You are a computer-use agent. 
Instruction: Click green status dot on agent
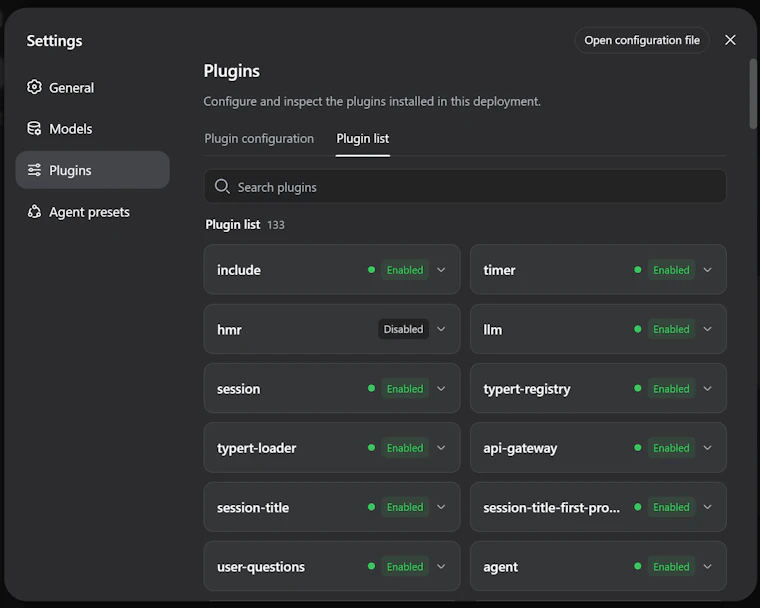638,566
